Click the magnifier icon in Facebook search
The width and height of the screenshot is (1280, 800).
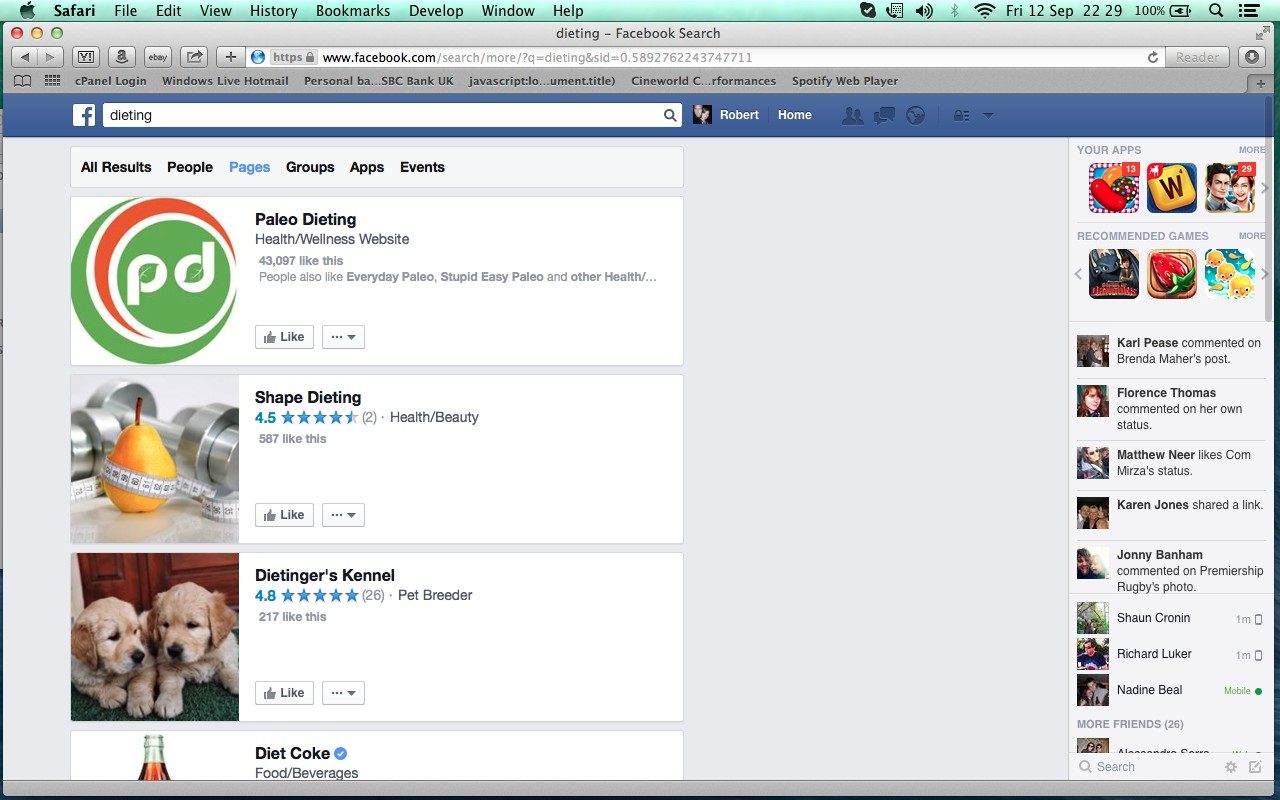click(x=670, y=116)
